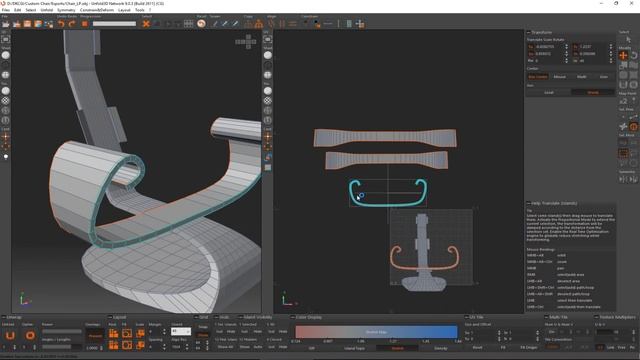Click the top white shading sphere in 3D viewport
This screenshot has width=640, height=360.
tap(6, 55)
